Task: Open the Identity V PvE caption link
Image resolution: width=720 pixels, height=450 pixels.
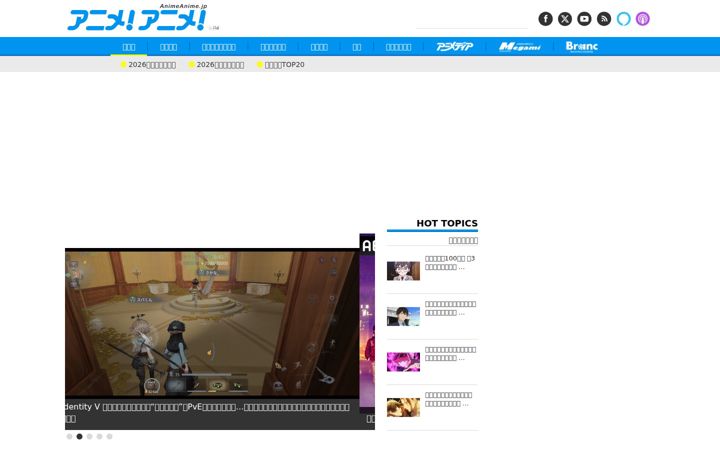Action: (208, 413)
